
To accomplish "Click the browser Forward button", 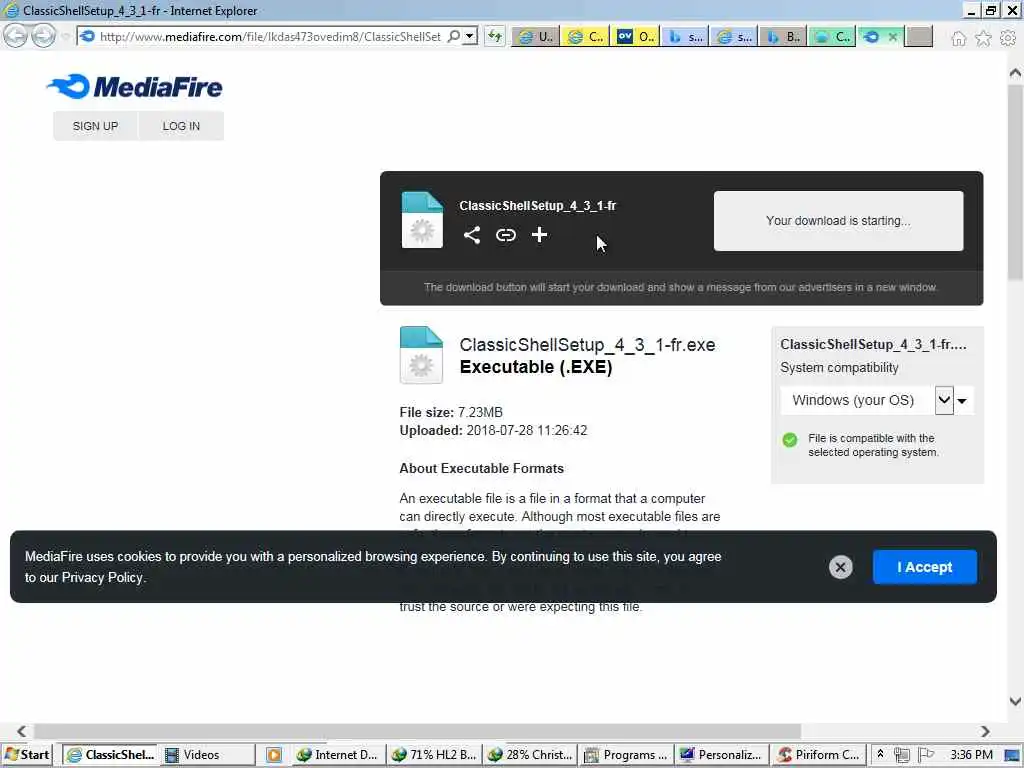I will [x=43, y=36].
